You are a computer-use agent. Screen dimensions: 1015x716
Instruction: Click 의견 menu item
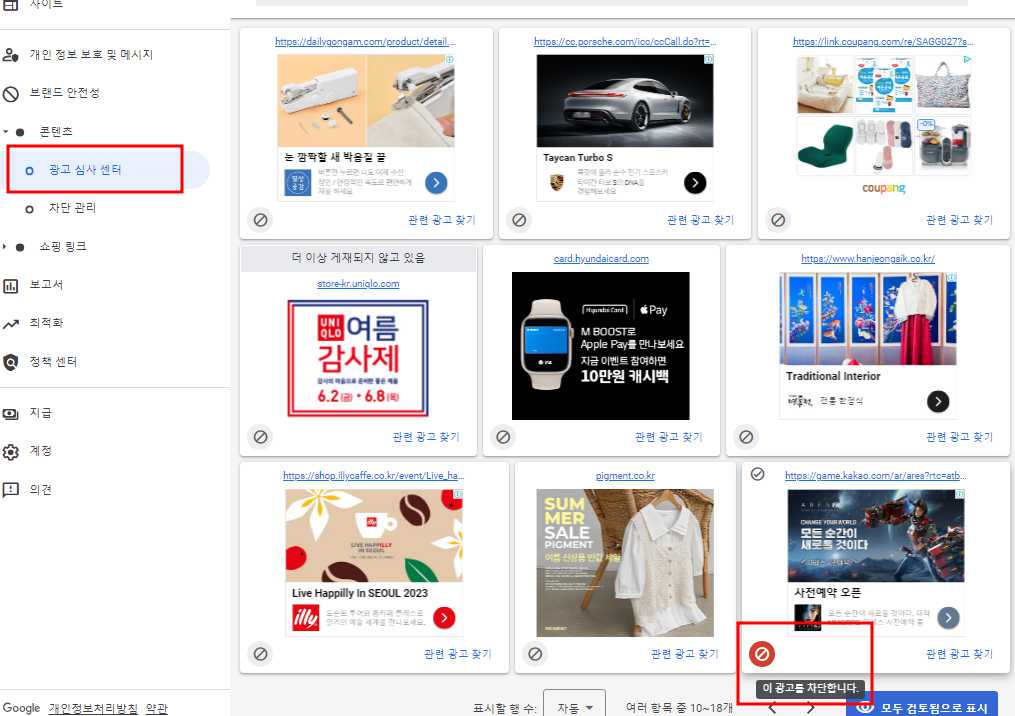click(40, 489)
